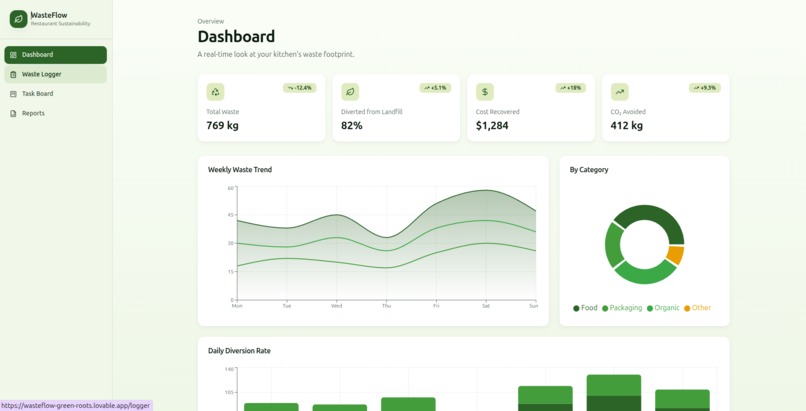Image resolution: width=806 pixels, height=411 pixels.
Task: Go to the Task Board page
Action: tap(56, 94)
